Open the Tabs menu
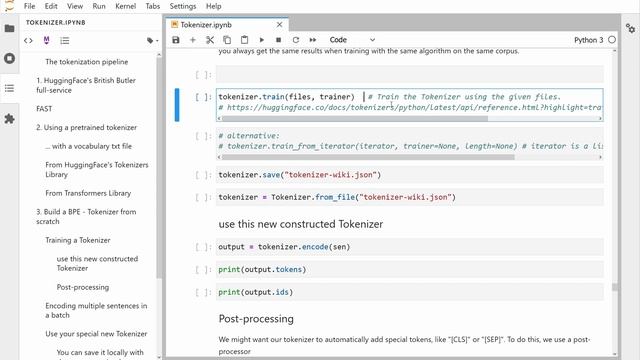 tap(153, 6)
